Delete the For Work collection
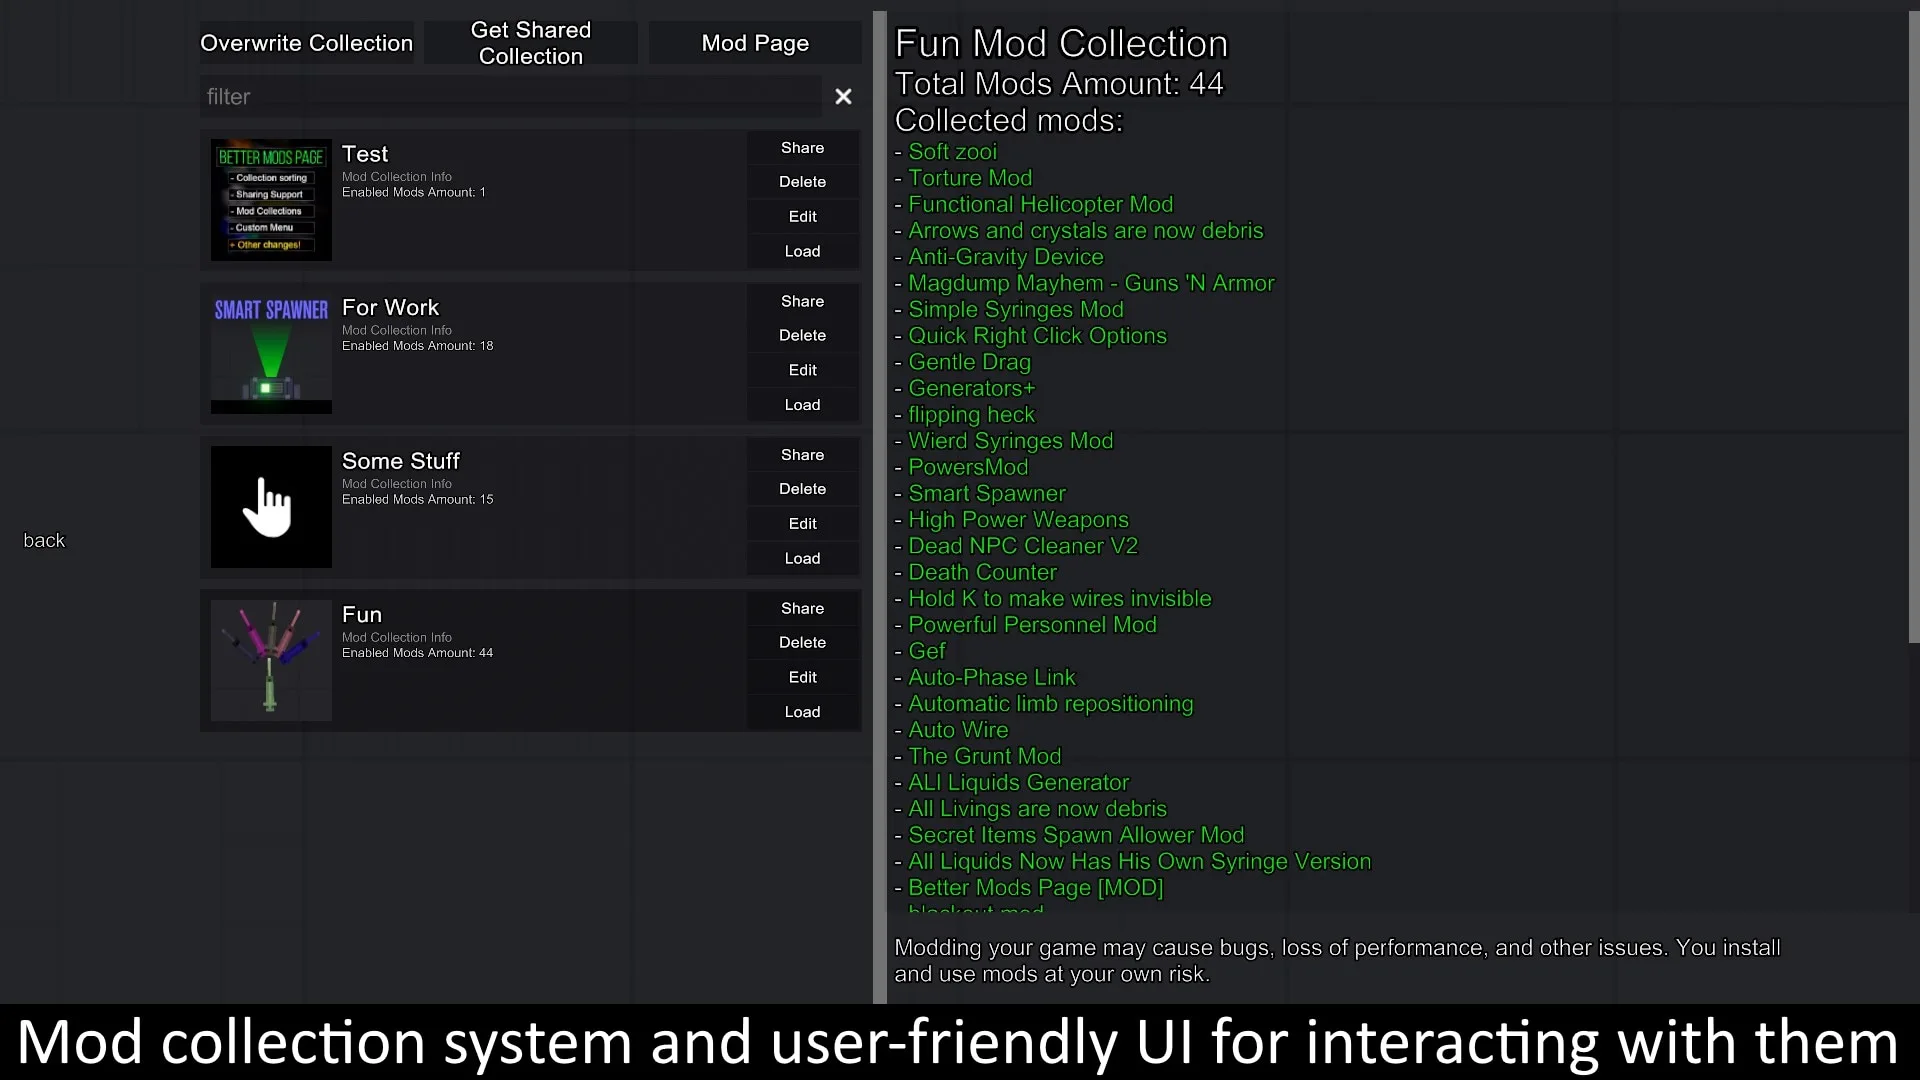The height and width of the screenshot is (1080, 1920). [x=803, y=335]
